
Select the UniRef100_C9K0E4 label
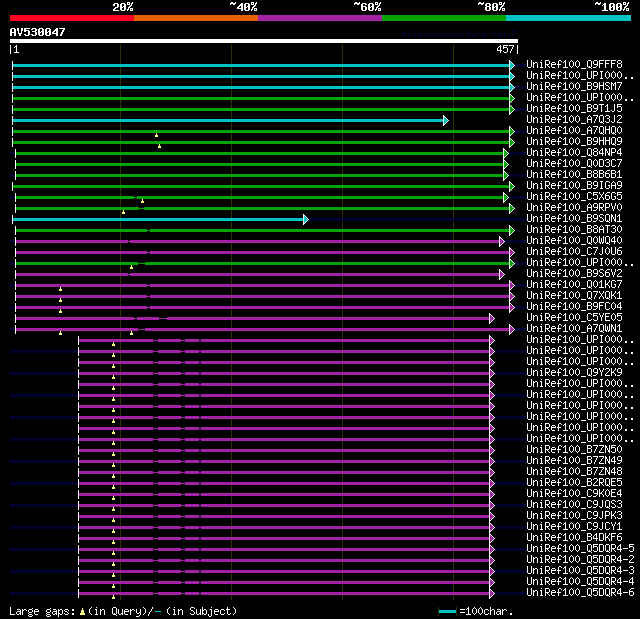click(x=574, y=494)
